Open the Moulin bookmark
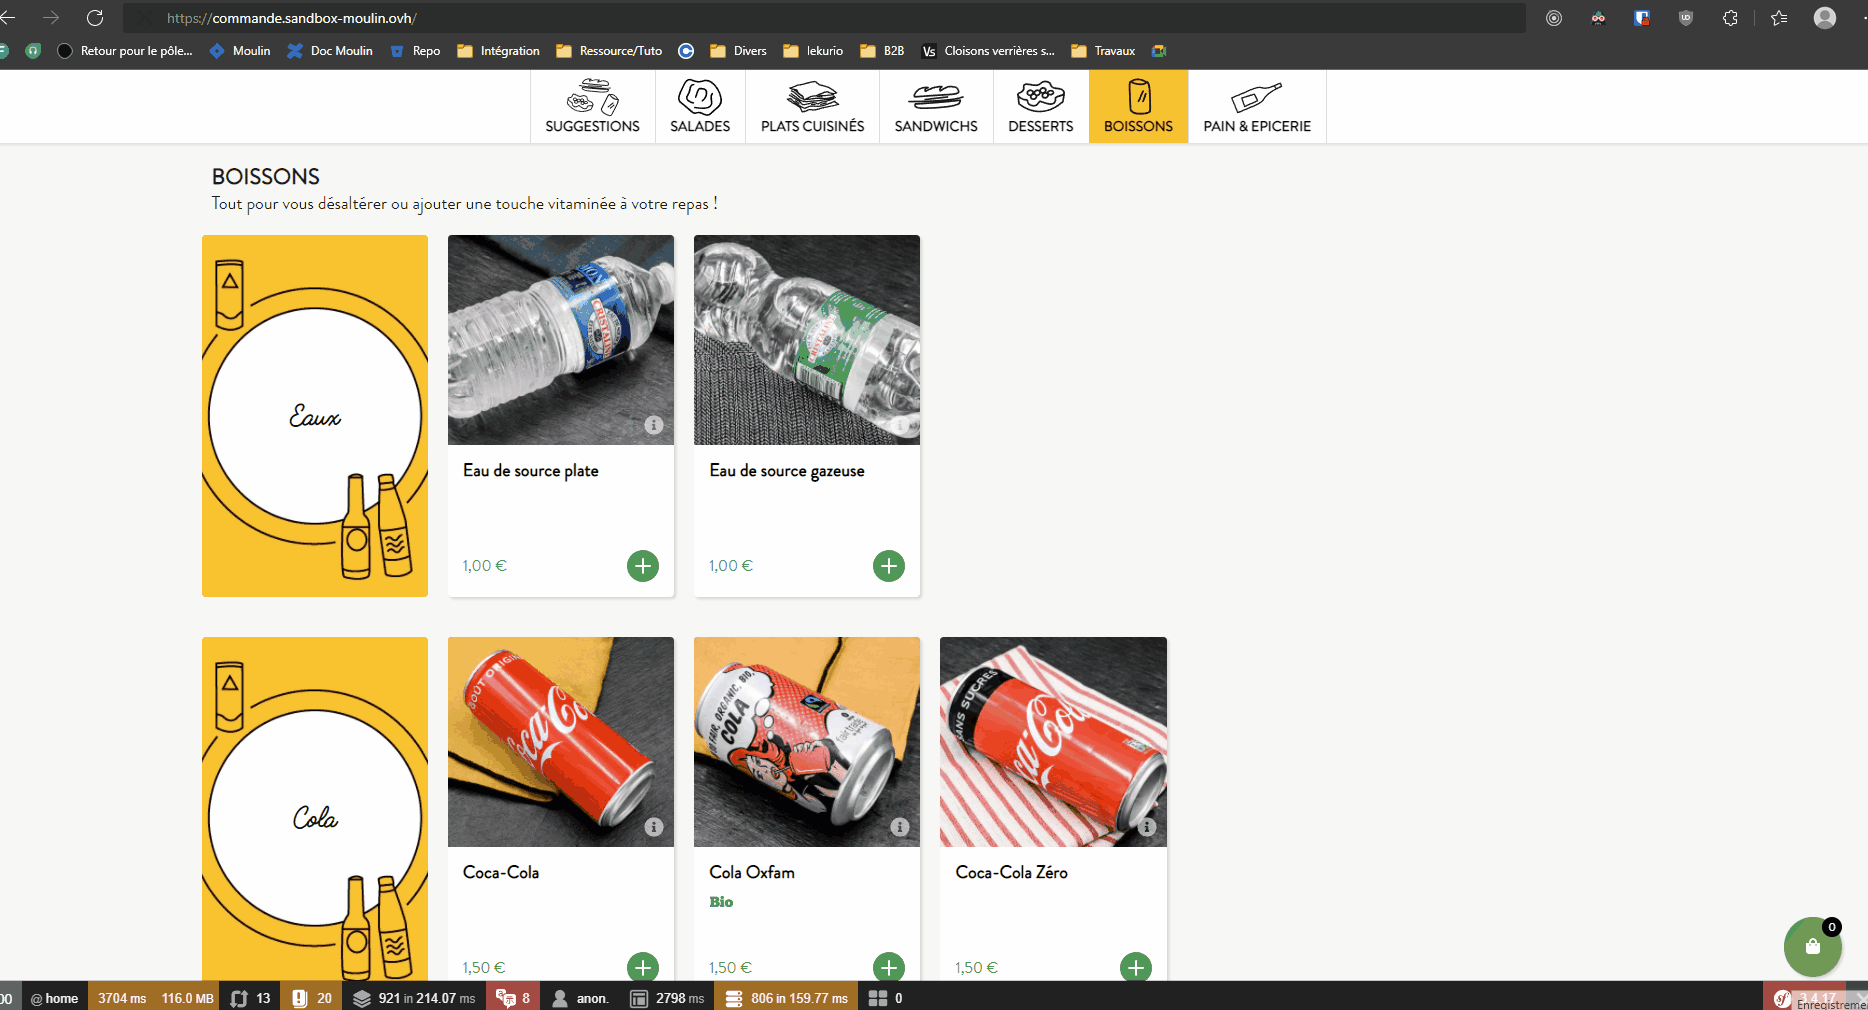1868x1010 pixels. pos(240,51)
